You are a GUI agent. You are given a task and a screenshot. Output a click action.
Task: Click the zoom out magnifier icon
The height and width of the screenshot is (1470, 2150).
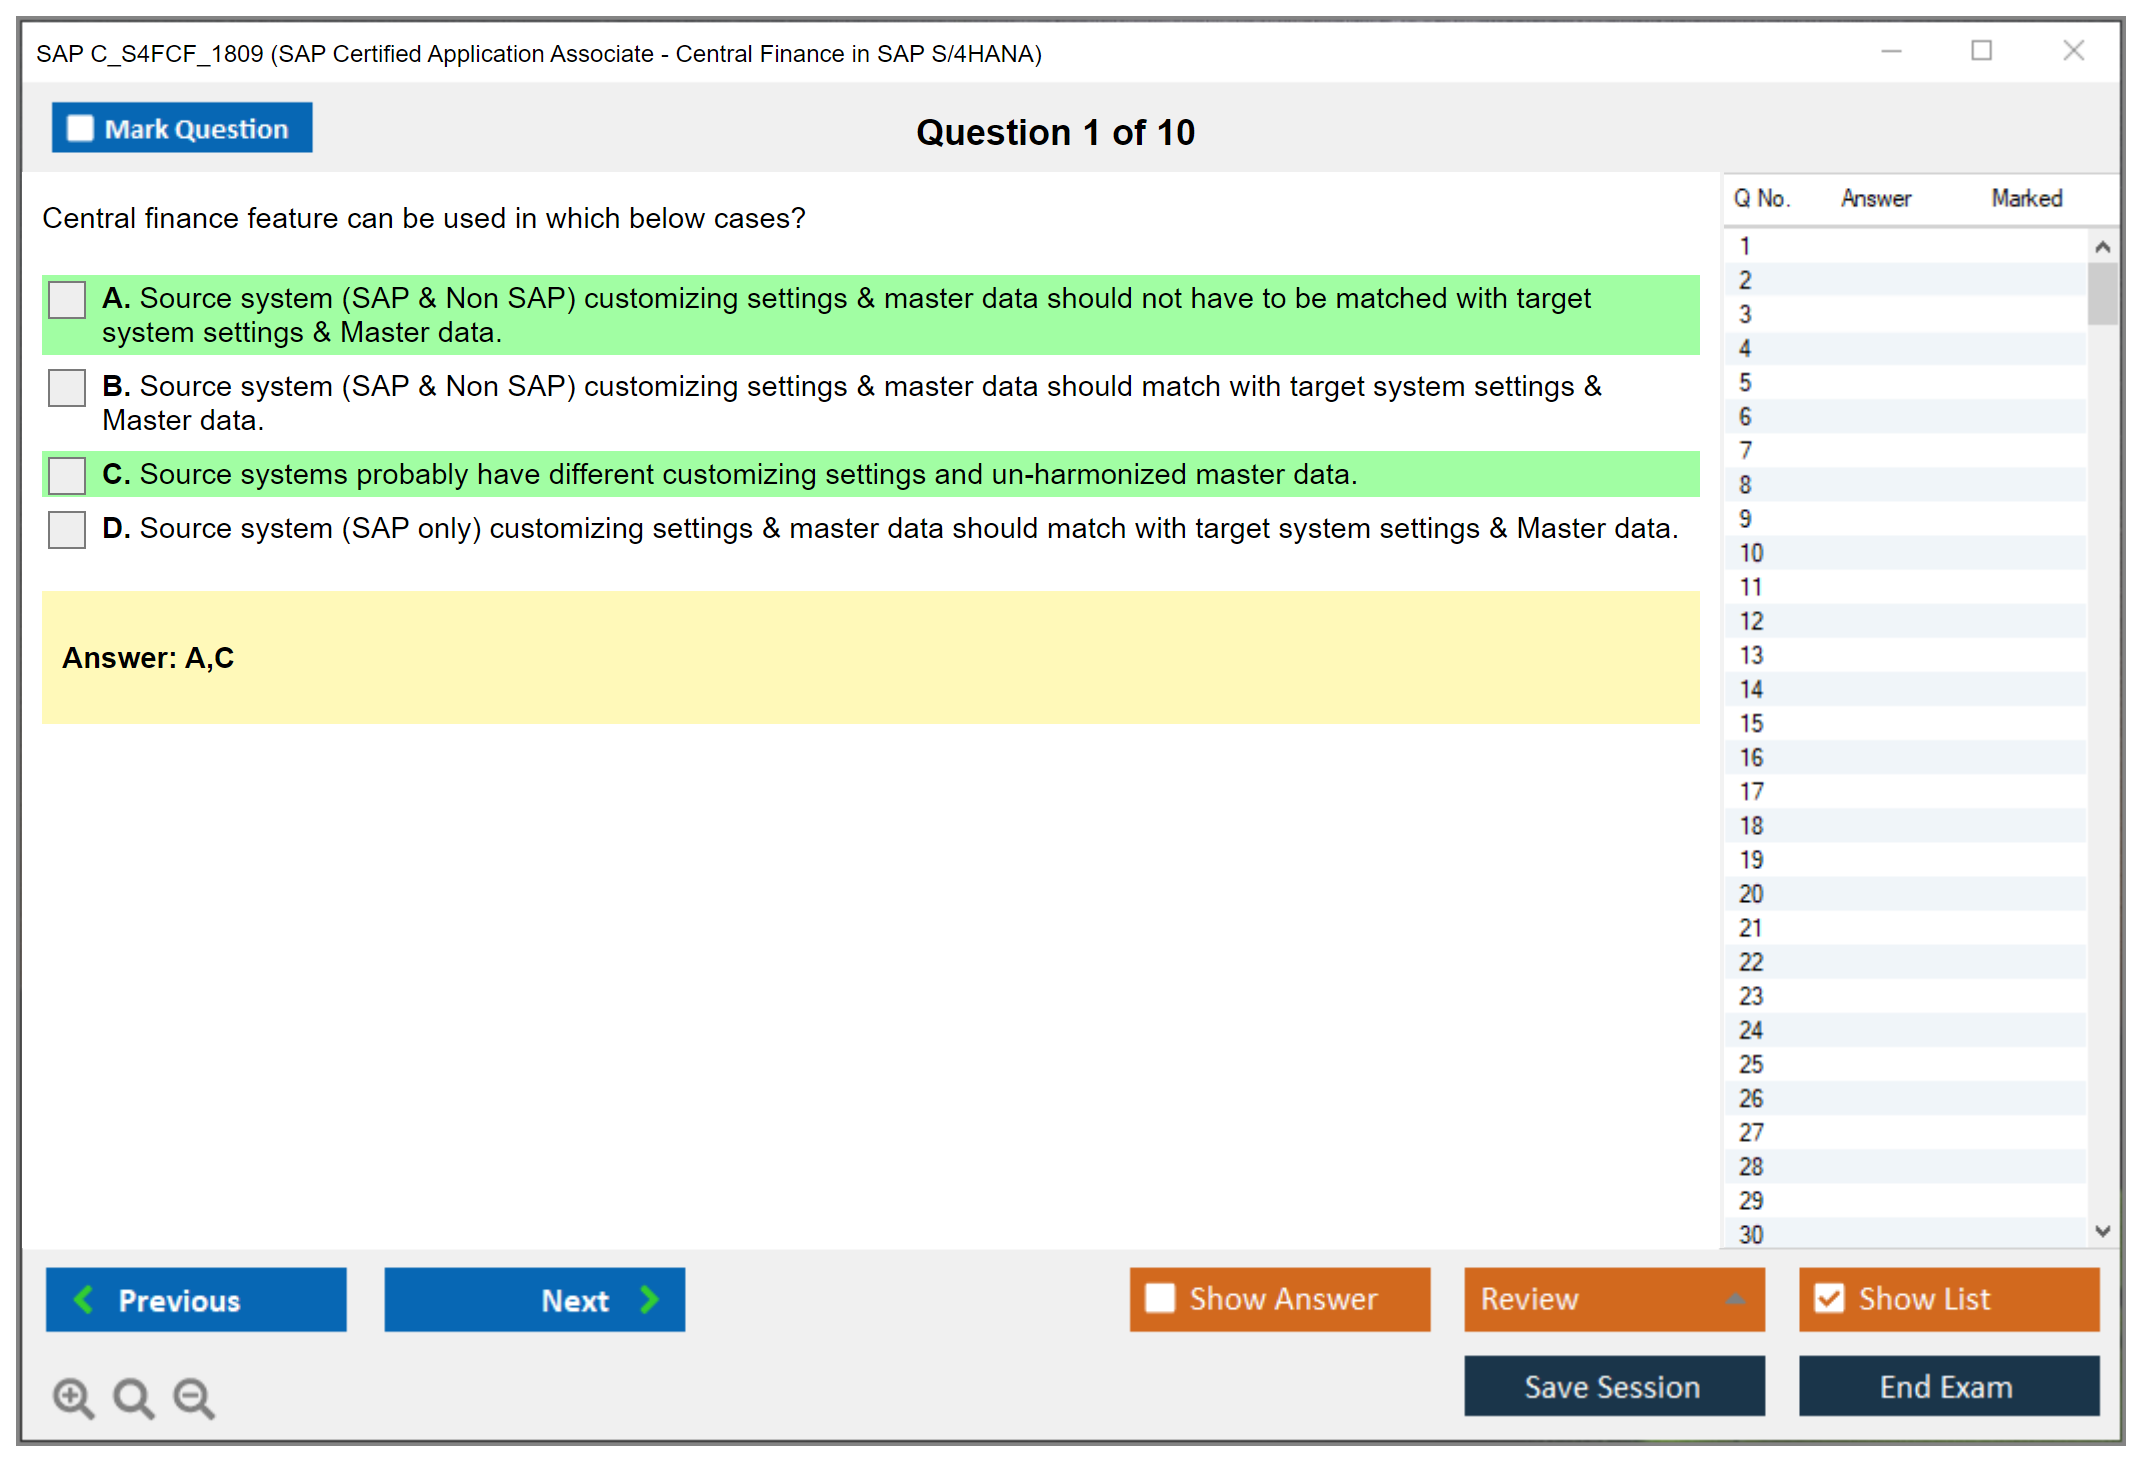194,1397
